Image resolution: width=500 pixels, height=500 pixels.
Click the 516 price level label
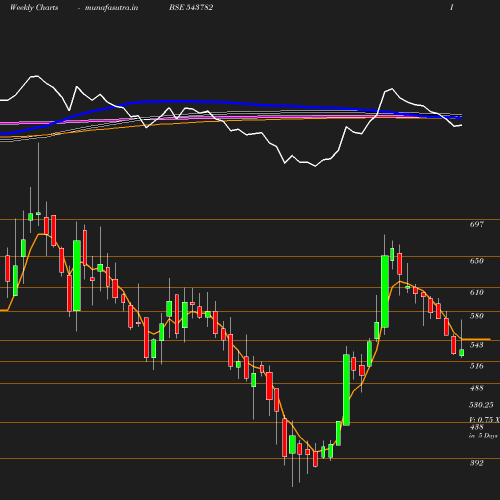coord(477,366)
